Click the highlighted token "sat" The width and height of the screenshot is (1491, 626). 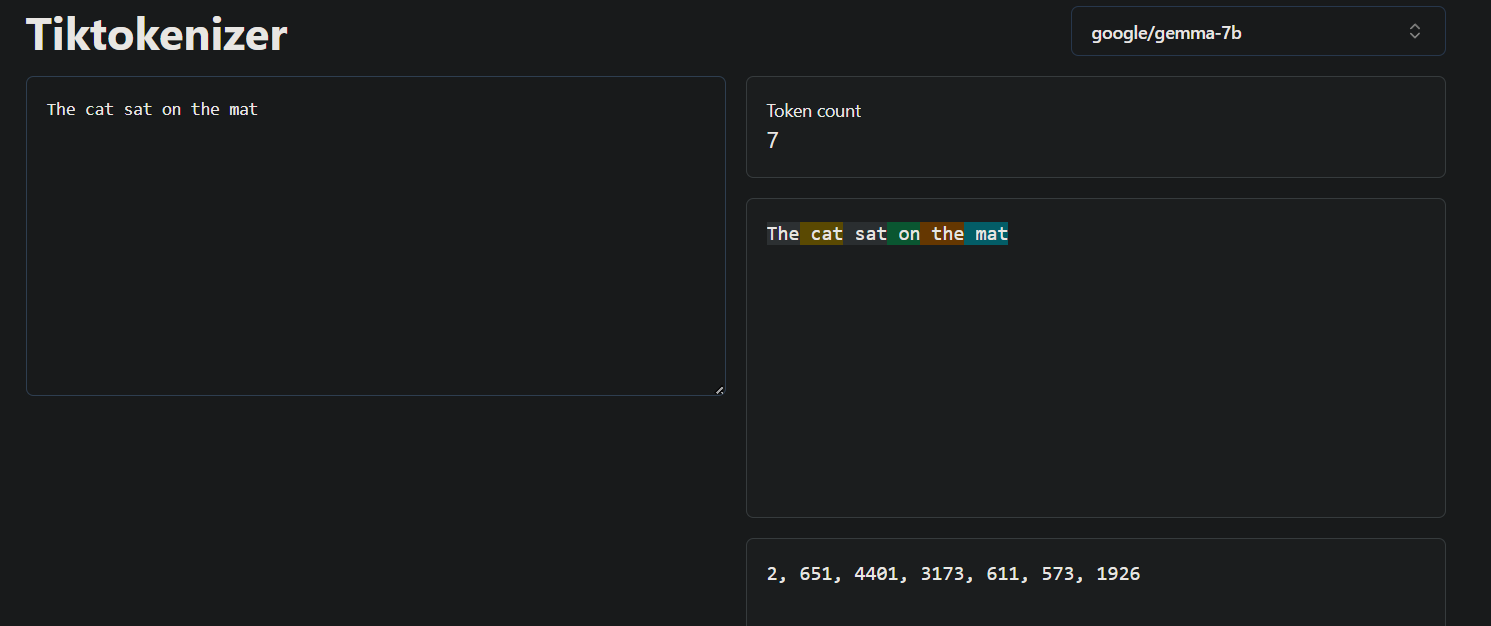tap(866, 234)
